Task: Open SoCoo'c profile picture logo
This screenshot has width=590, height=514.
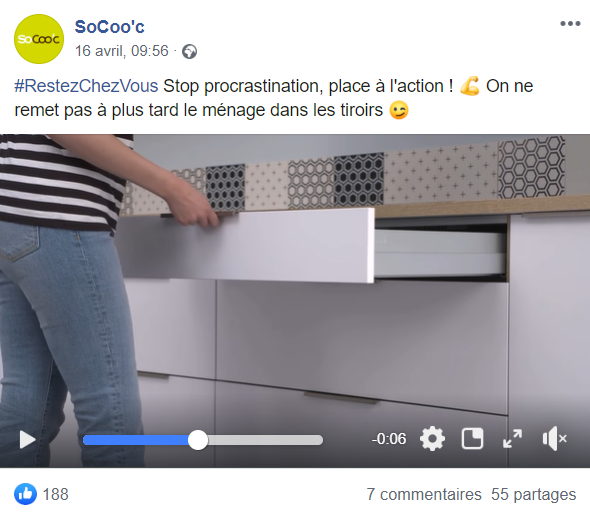Action: click(39, 39)
